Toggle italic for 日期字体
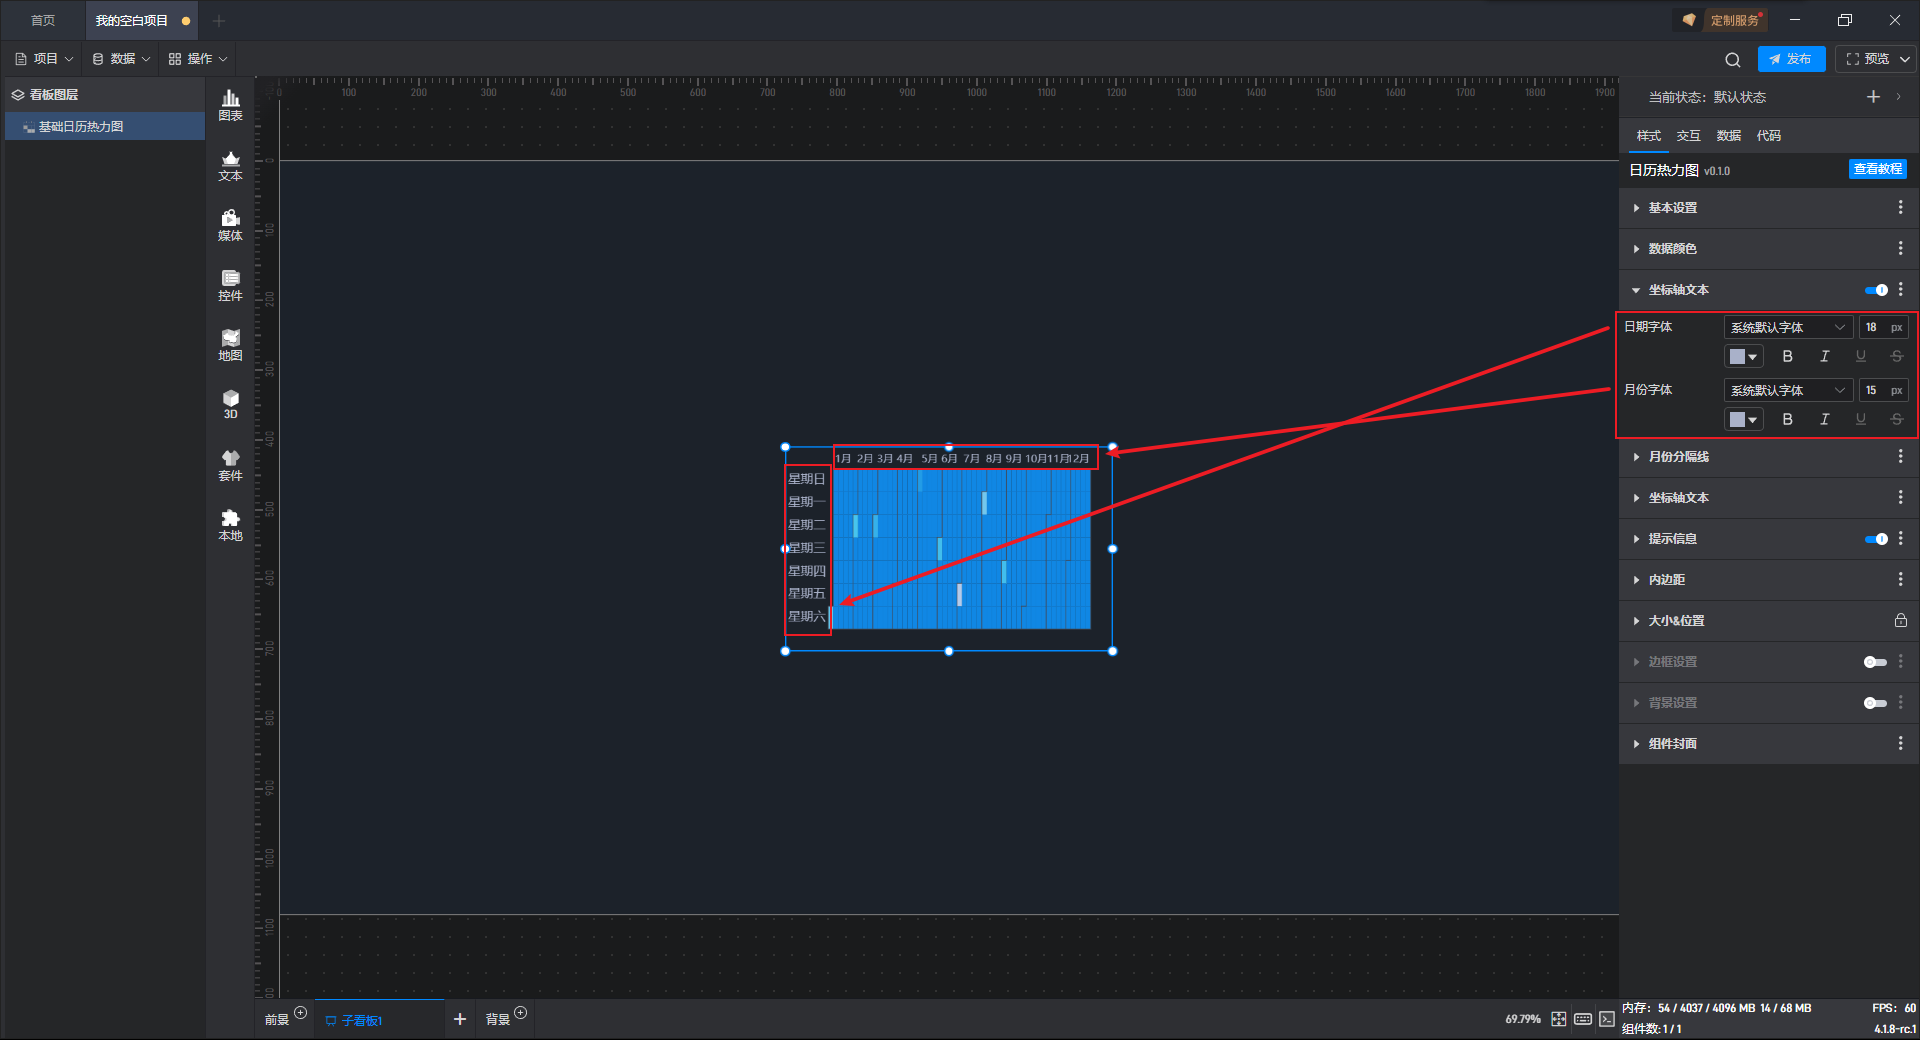1920x1040 pixels. point(1824,356)
